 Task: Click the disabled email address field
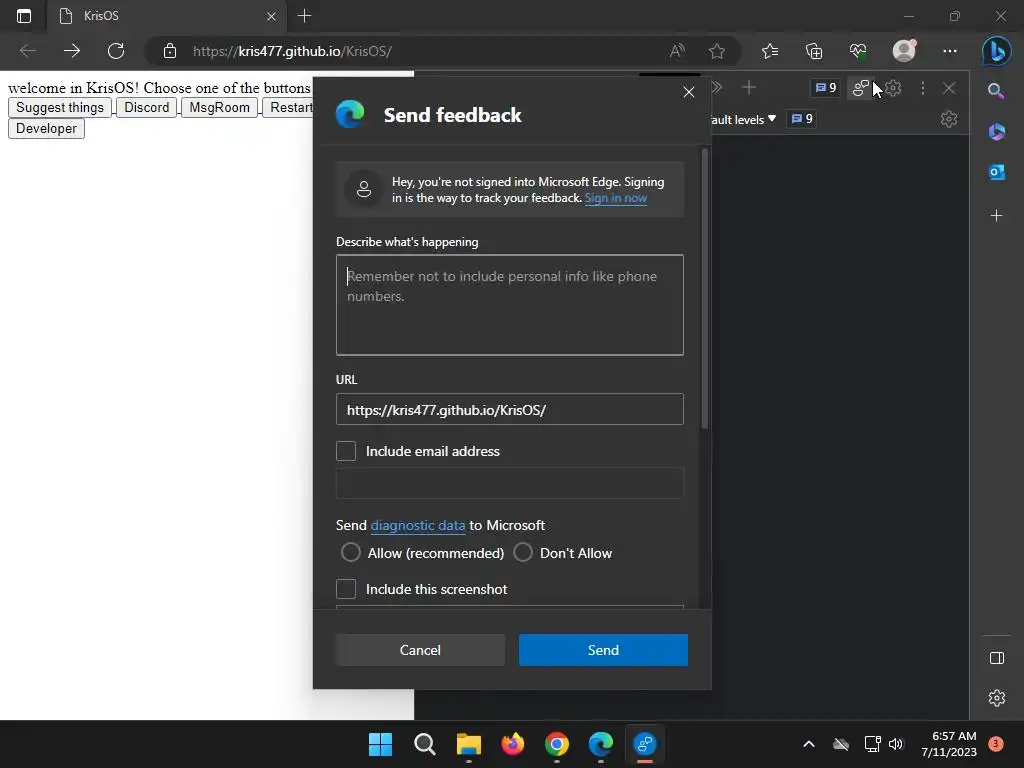click(509, 483)
